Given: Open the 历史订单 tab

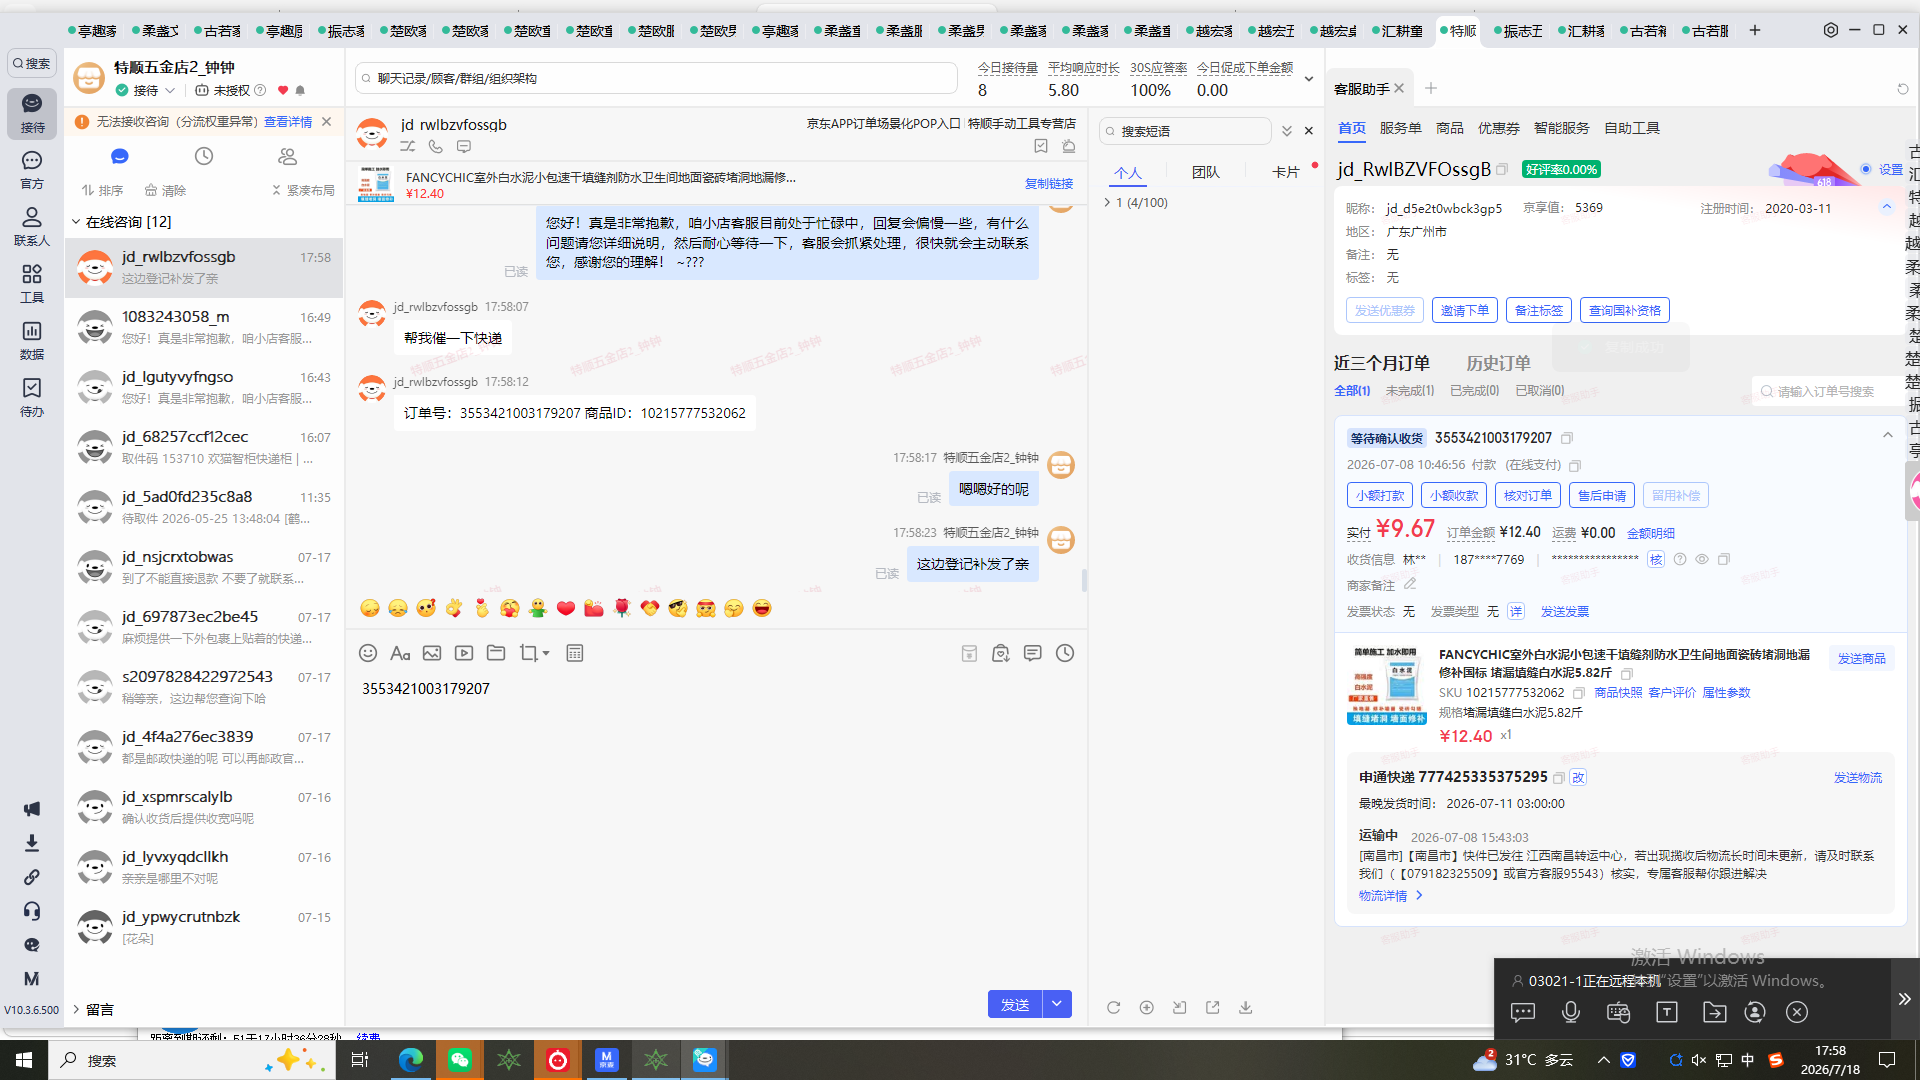Looking at the screenshot, I should click(x=1498, y=363).
